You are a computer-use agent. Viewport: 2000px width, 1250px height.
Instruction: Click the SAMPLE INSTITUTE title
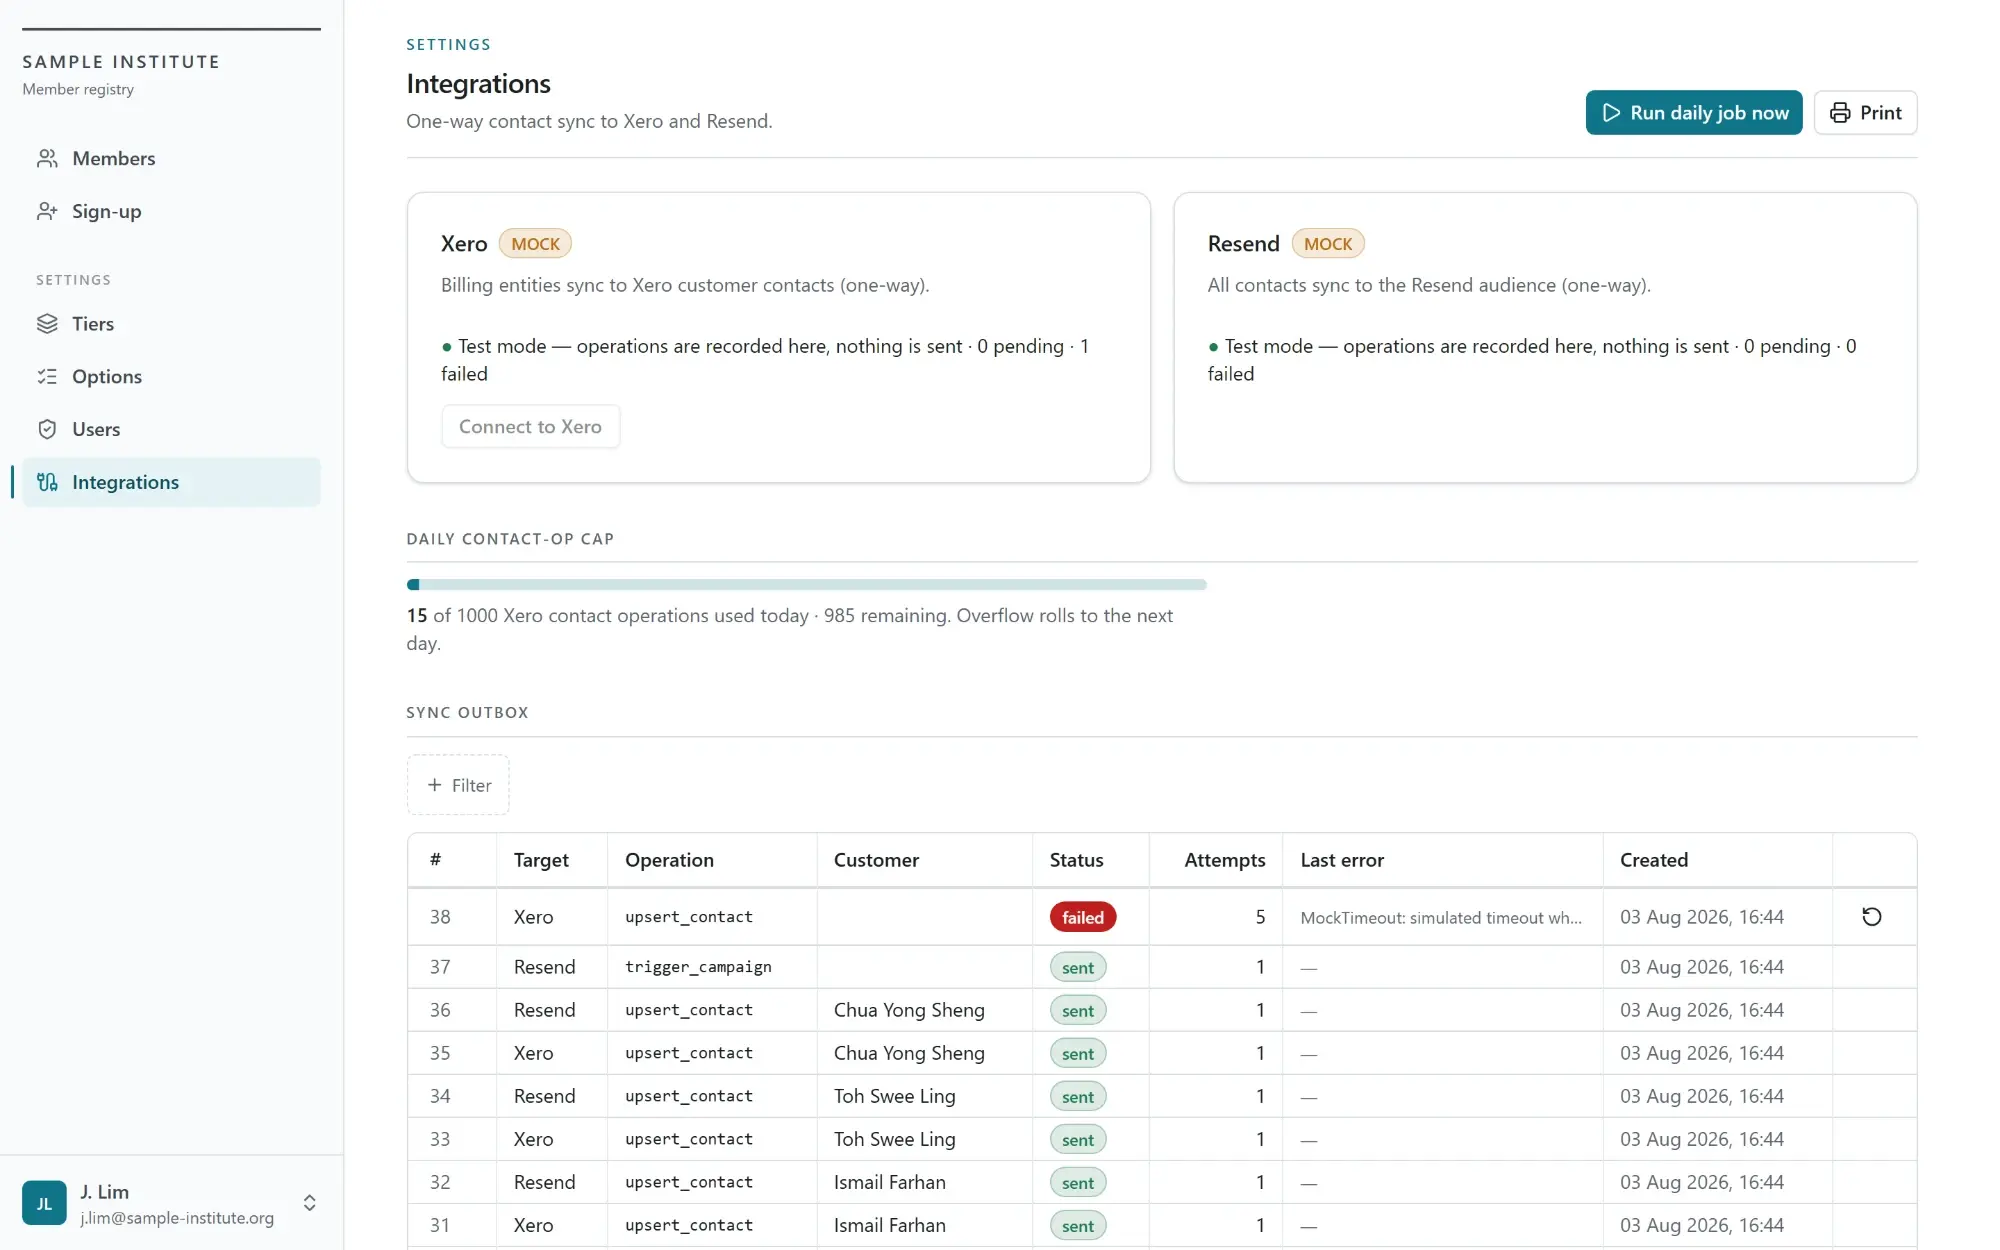(x=121, y=62)
